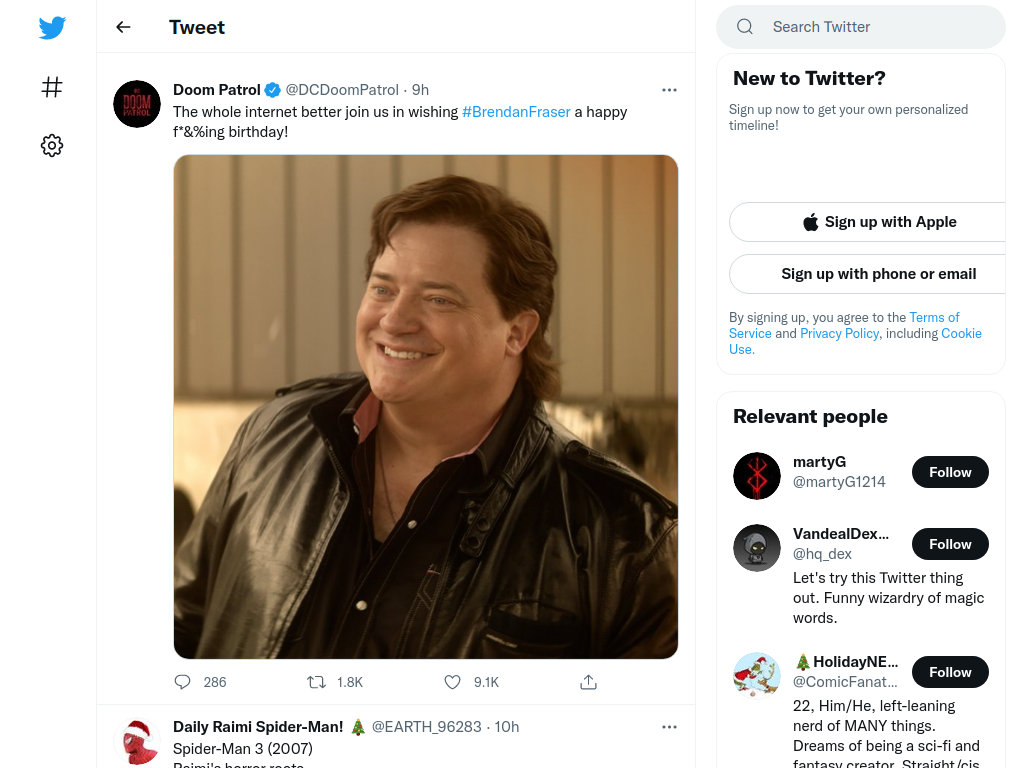Click the Twitter bird home logo
The height and width of the screenshot is (768, 1024).
52,27
